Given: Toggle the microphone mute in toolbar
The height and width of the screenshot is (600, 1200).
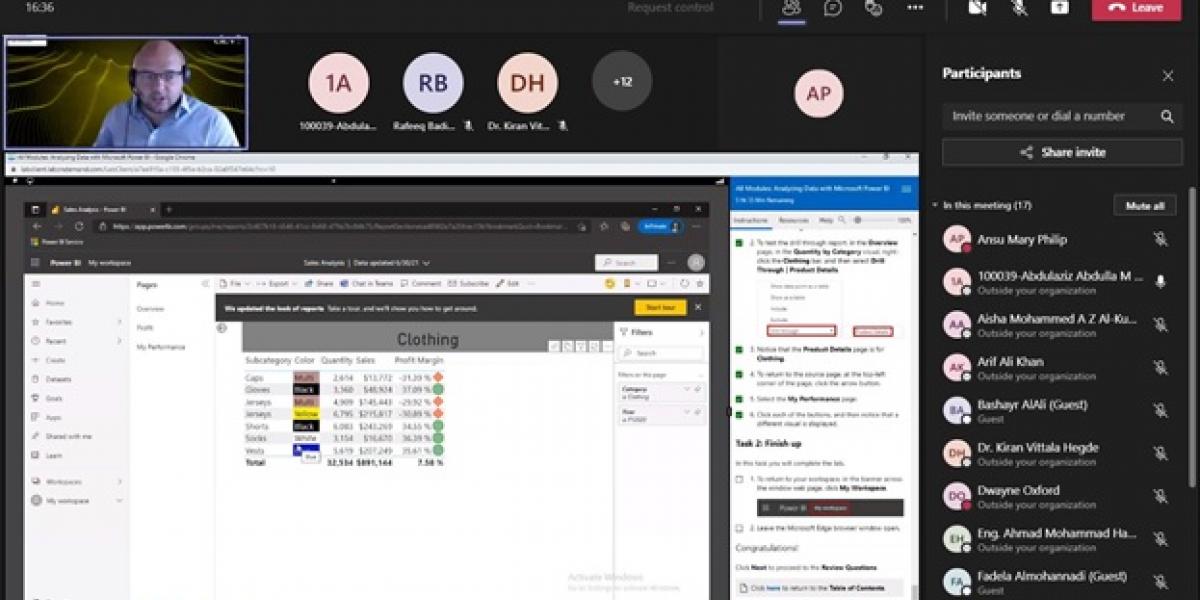Looking at the screenshot, I should click(1019, 8).
